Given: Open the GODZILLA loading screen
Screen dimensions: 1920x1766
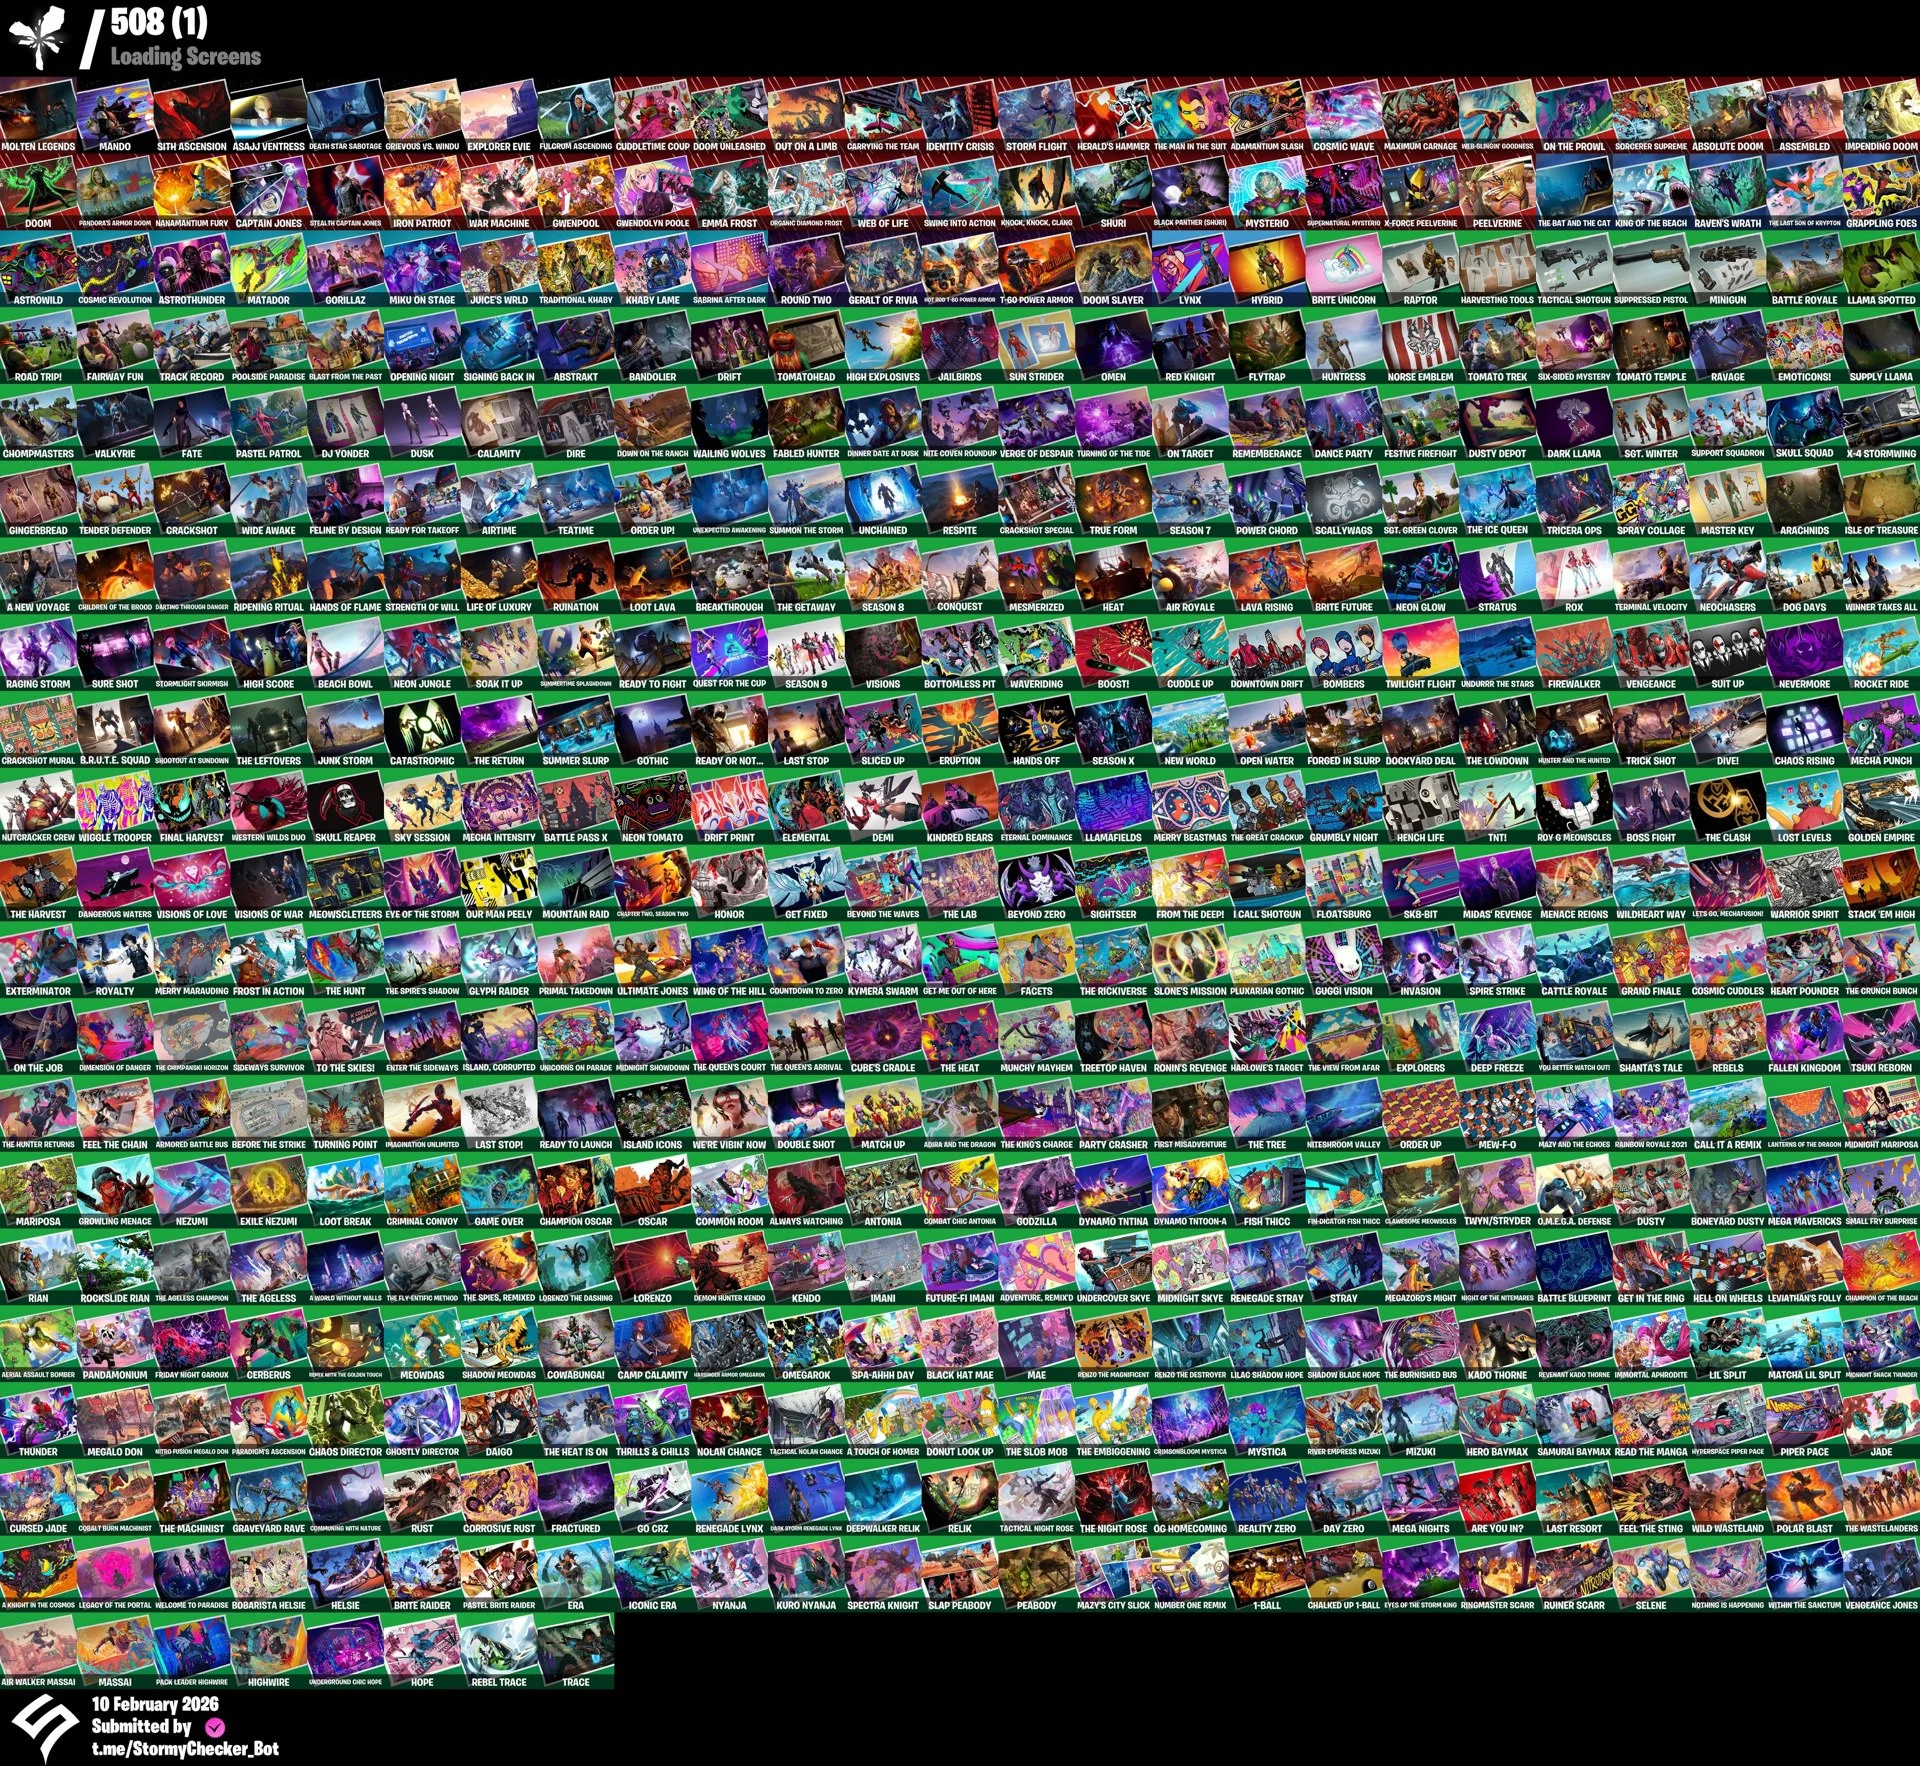Looking at the screenshot, I should coord(1036,1189).
